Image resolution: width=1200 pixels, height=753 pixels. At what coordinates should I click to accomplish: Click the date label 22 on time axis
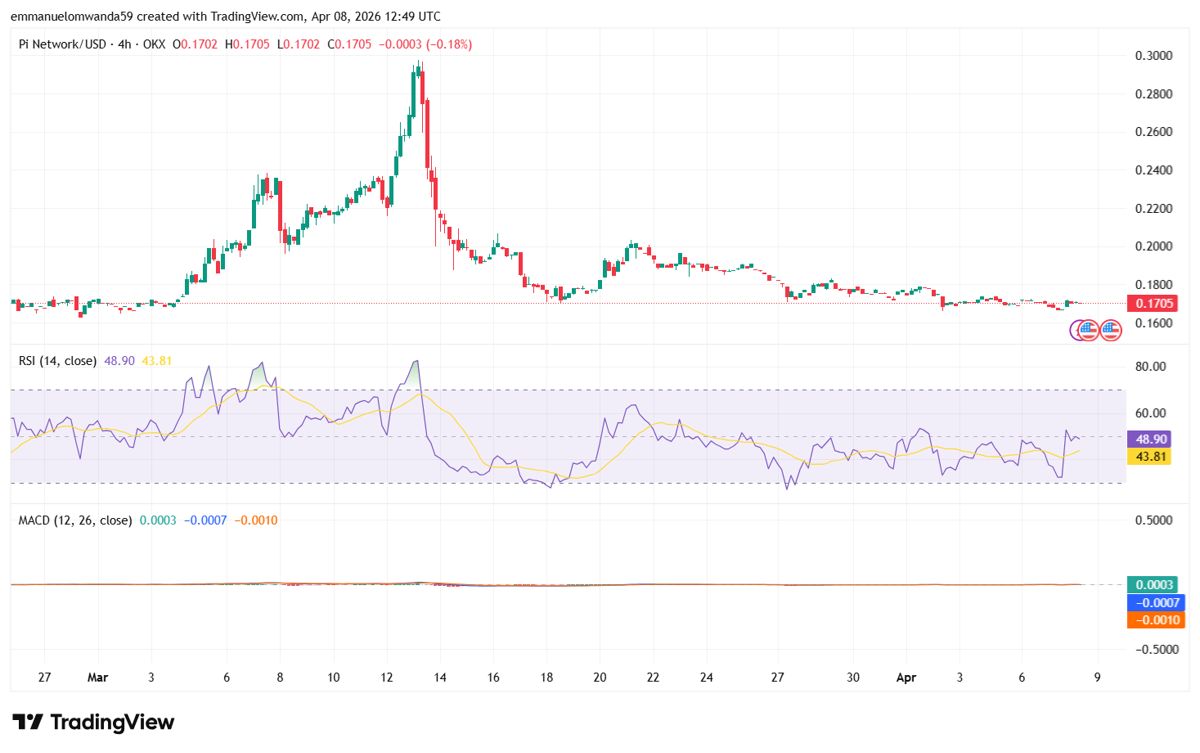(652, 677)
